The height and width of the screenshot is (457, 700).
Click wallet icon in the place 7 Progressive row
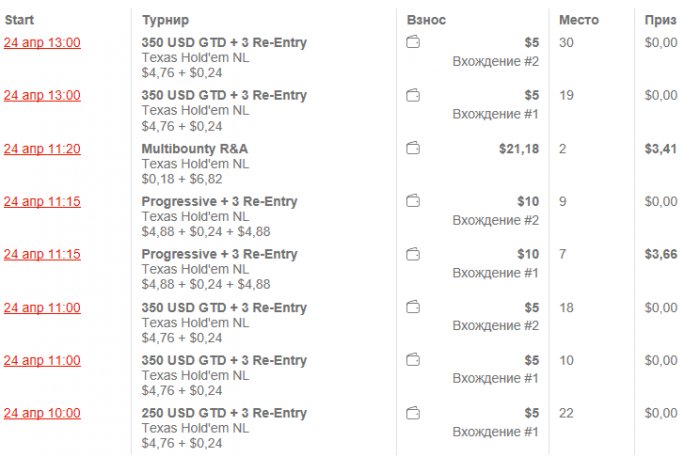(413, 255)
